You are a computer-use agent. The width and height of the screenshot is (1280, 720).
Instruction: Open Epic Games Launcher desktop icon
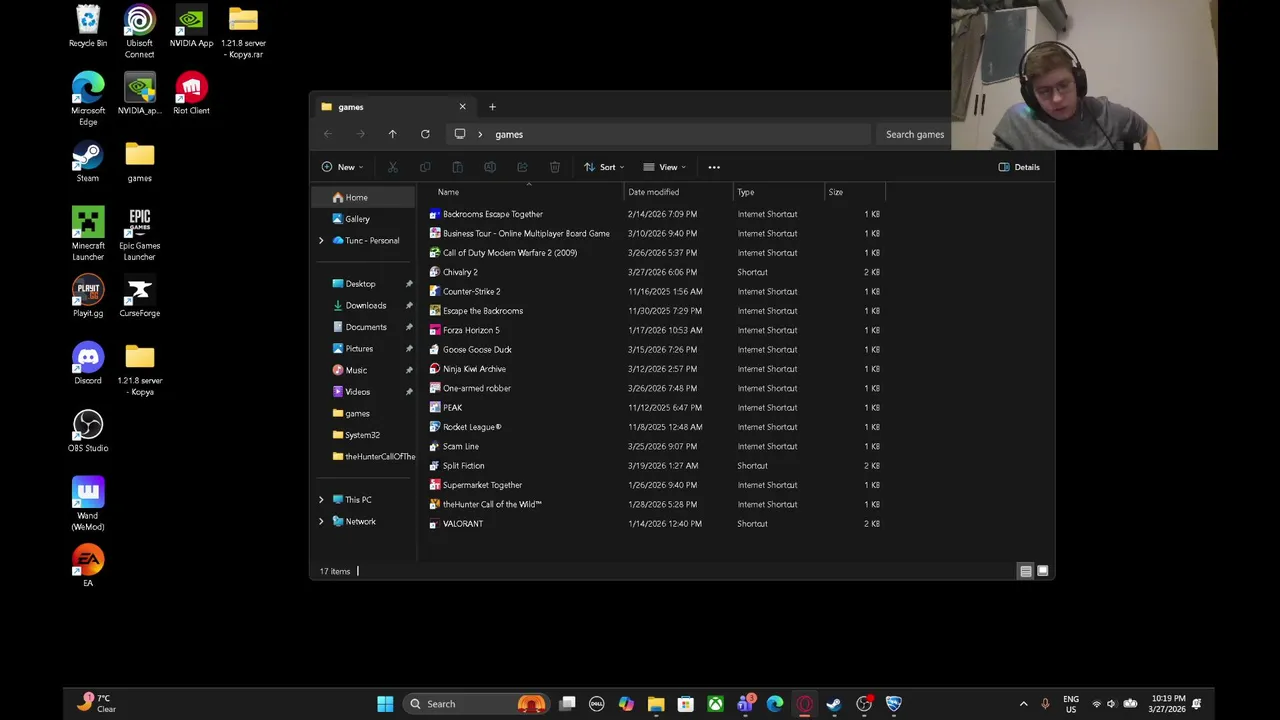click(140, 234)
